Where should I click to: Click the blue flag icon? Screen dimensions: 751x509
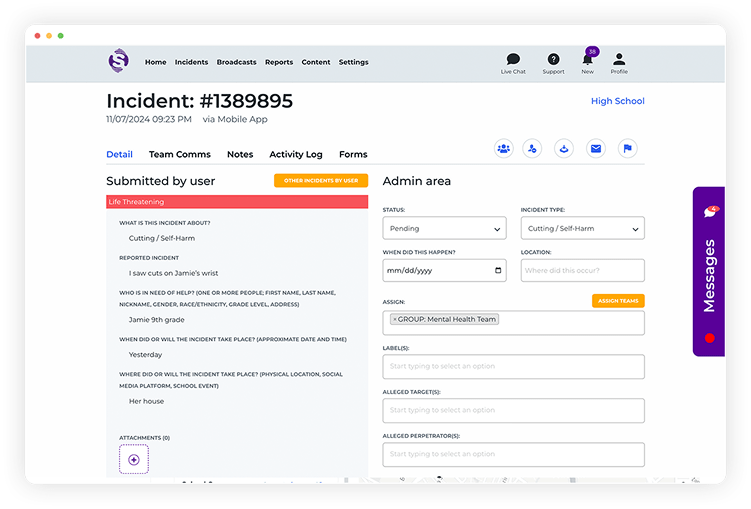pos(627,149)
